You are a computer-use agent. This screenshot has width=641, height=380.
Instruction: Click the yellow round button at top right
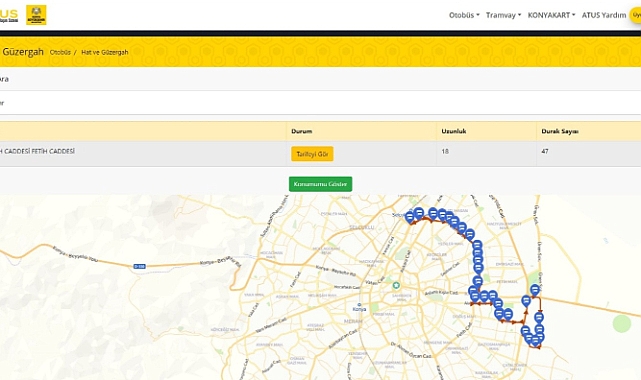pyautogui.click(x=635, y=15)
